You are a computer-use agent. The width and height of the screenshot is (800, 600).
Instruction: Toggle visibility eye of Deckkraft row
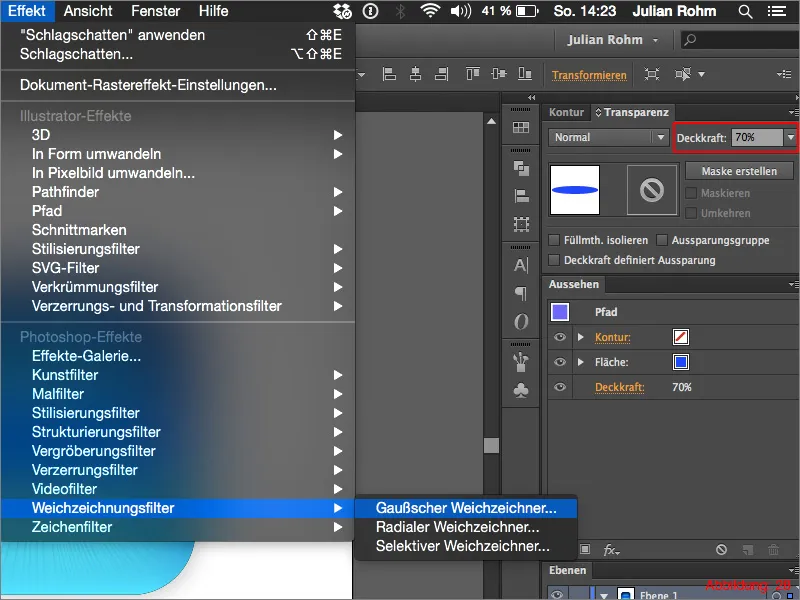coord(560,387)
